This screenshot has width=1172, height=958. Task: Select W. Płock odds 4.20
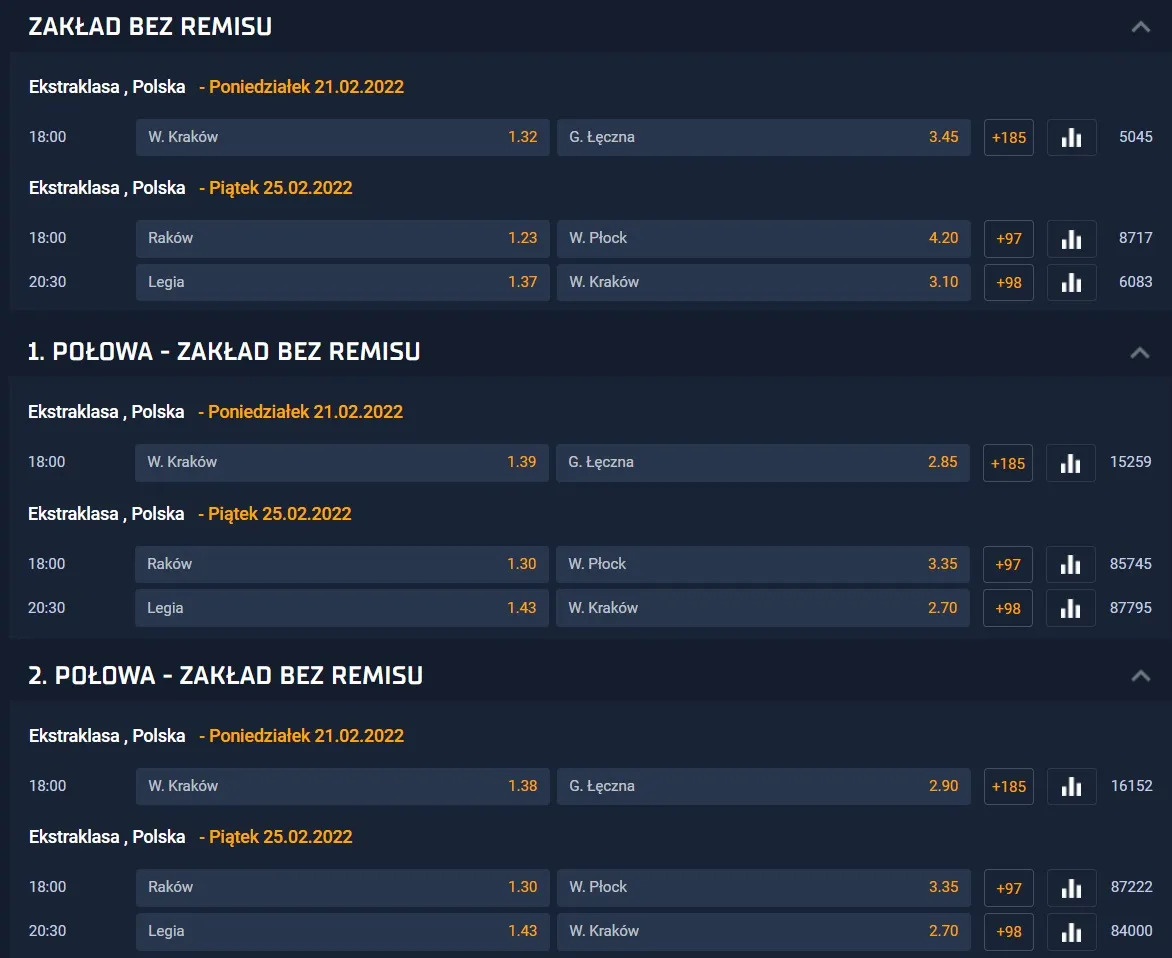[764, 238]
